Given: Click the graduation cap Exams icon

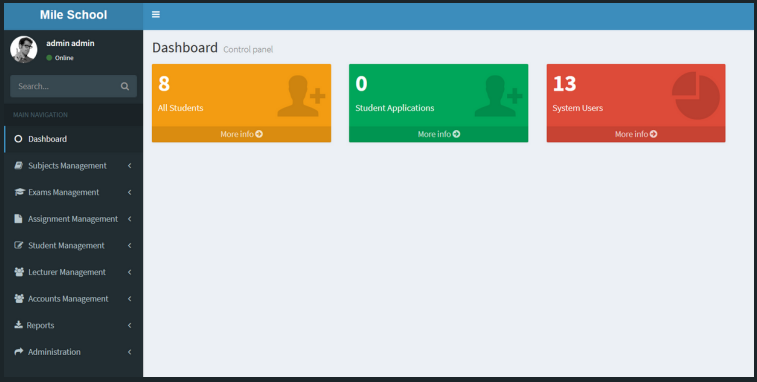Looking at the screenshot, I should tap(19, 192).
